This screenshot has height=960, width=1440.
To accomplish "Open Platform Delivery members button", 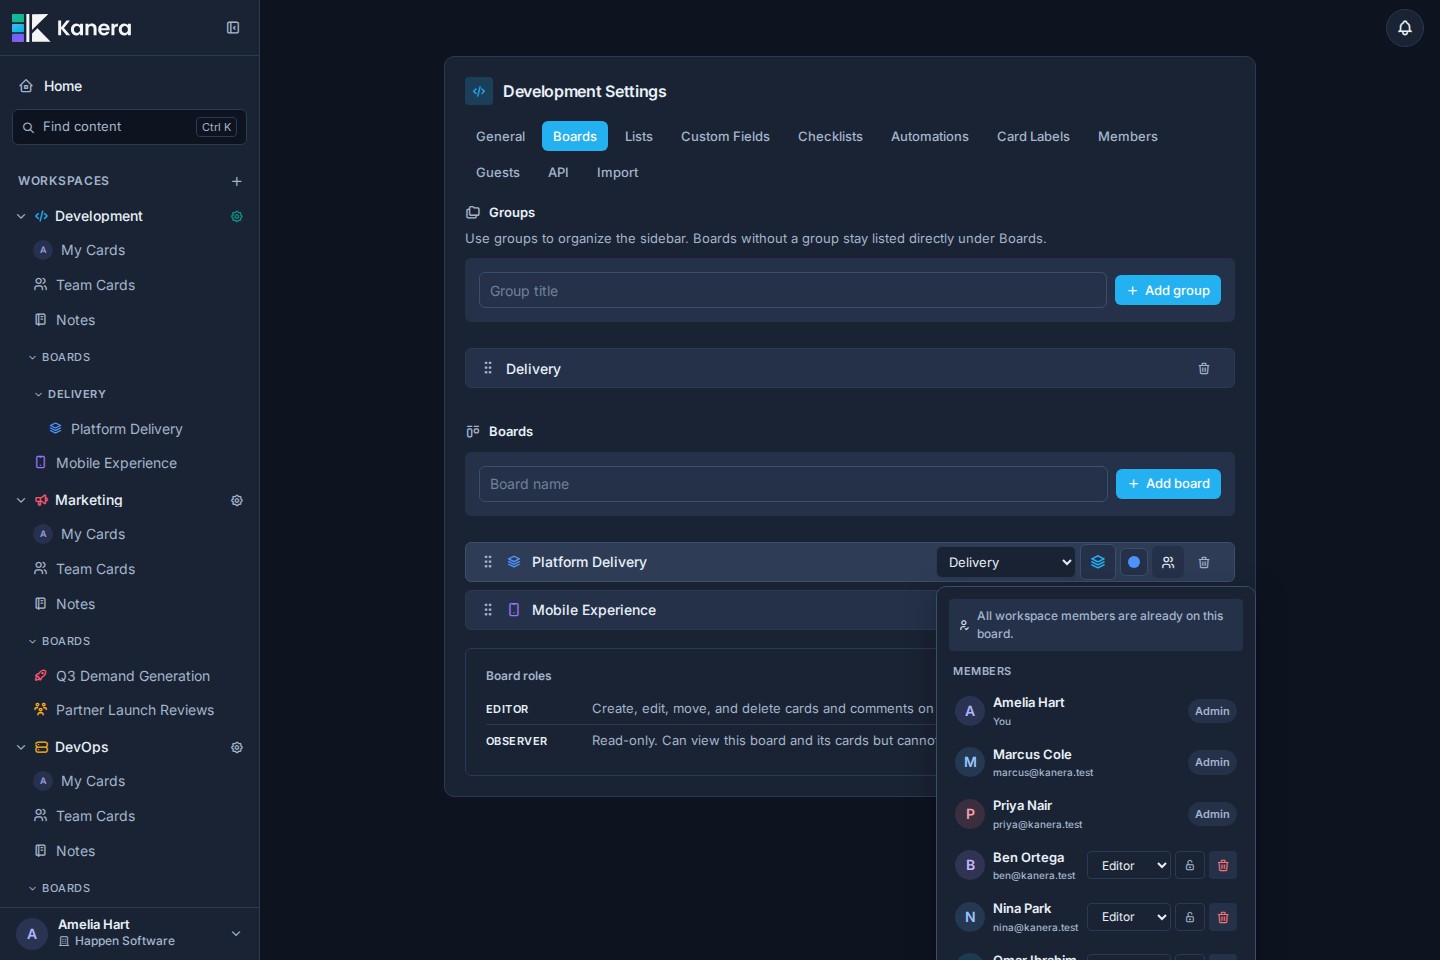I will [1168, 562].
